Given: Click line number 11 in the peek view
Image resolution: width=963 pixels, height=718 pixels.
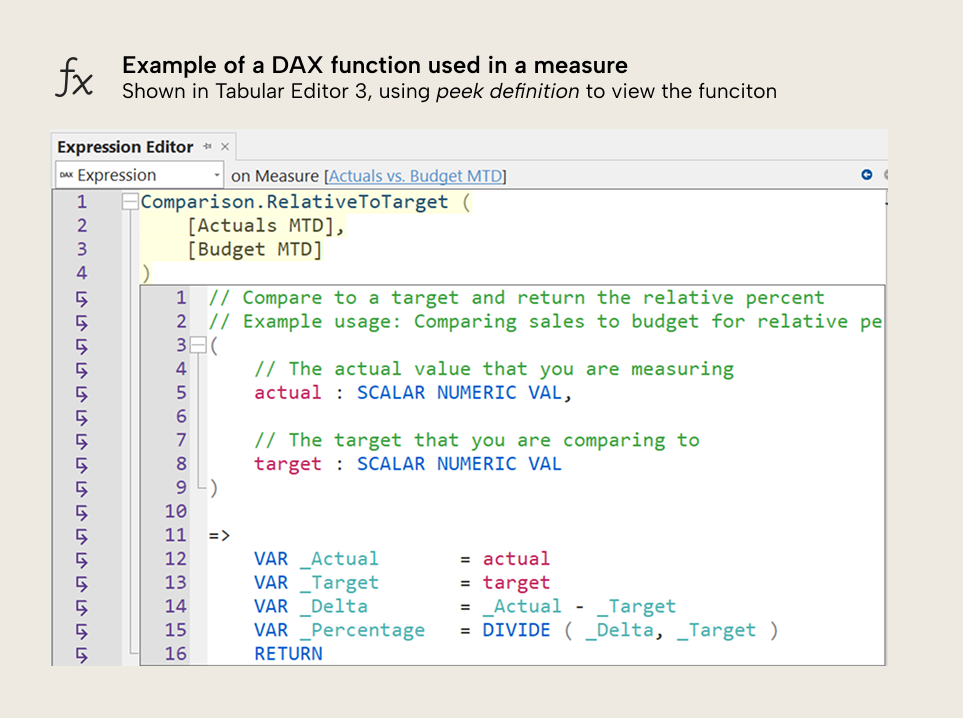Looking at the screenshot, I should (x=176, y=534).
